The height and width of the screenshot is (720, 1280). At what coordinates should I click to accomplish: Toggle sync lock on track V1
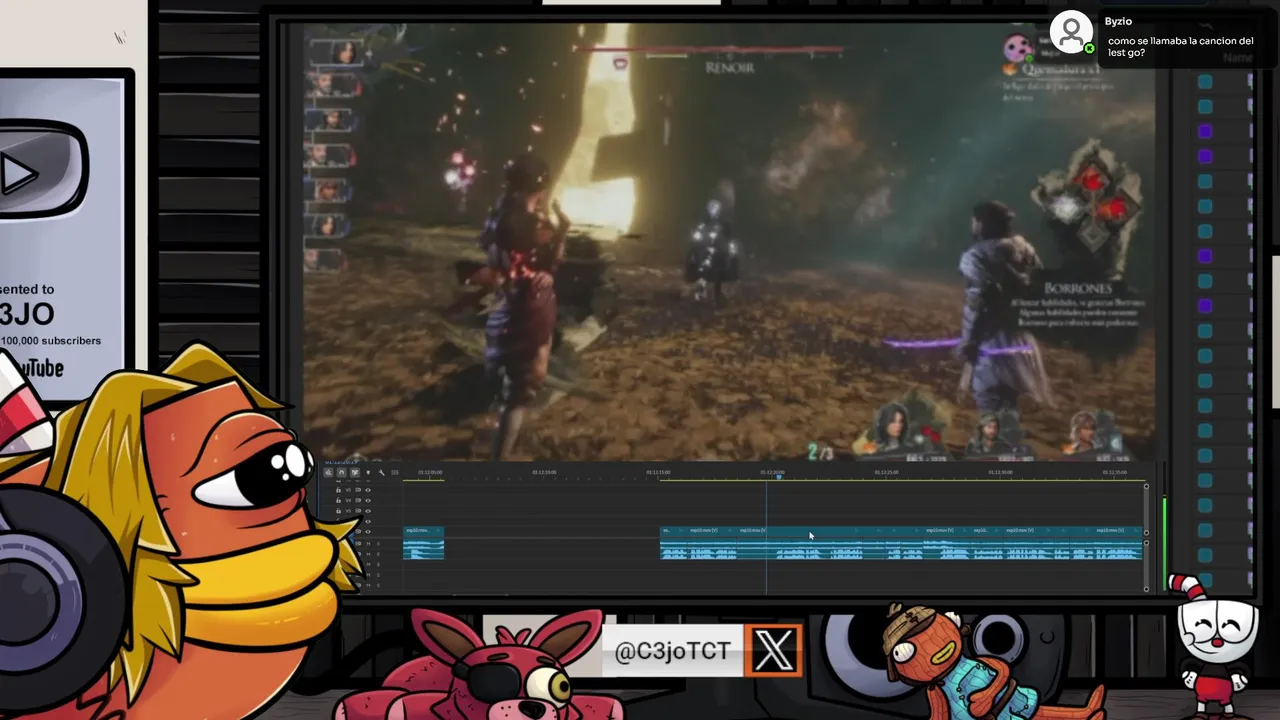(358, 532)
